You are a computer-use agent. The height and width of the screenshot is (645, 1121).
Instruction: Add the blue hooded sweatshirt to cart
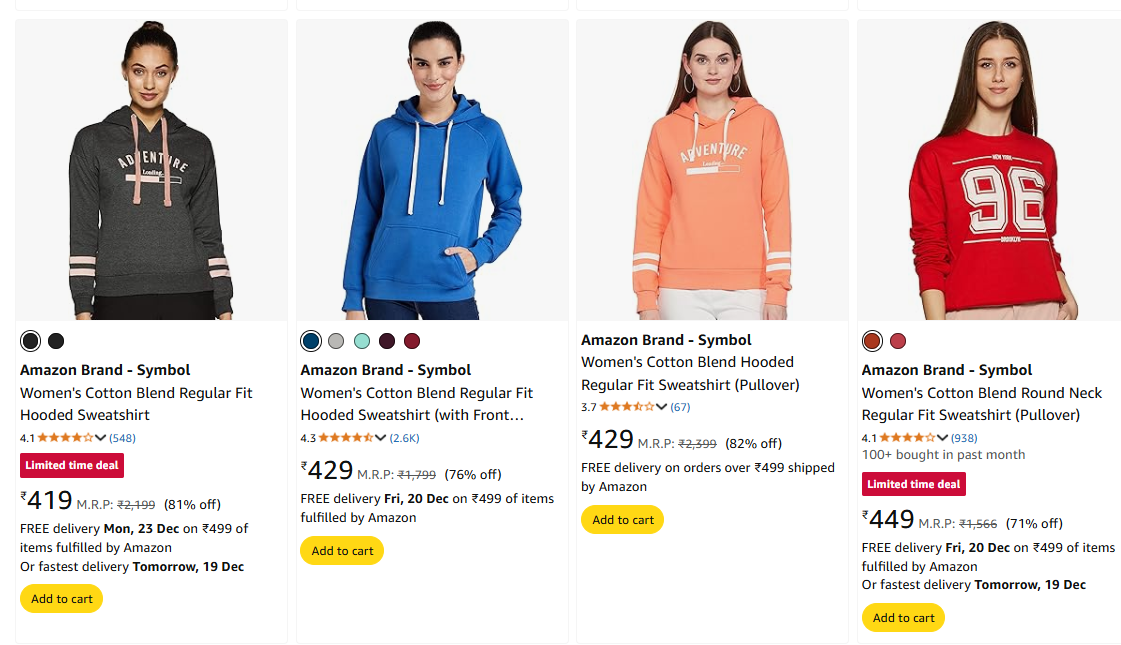(342, 551)
